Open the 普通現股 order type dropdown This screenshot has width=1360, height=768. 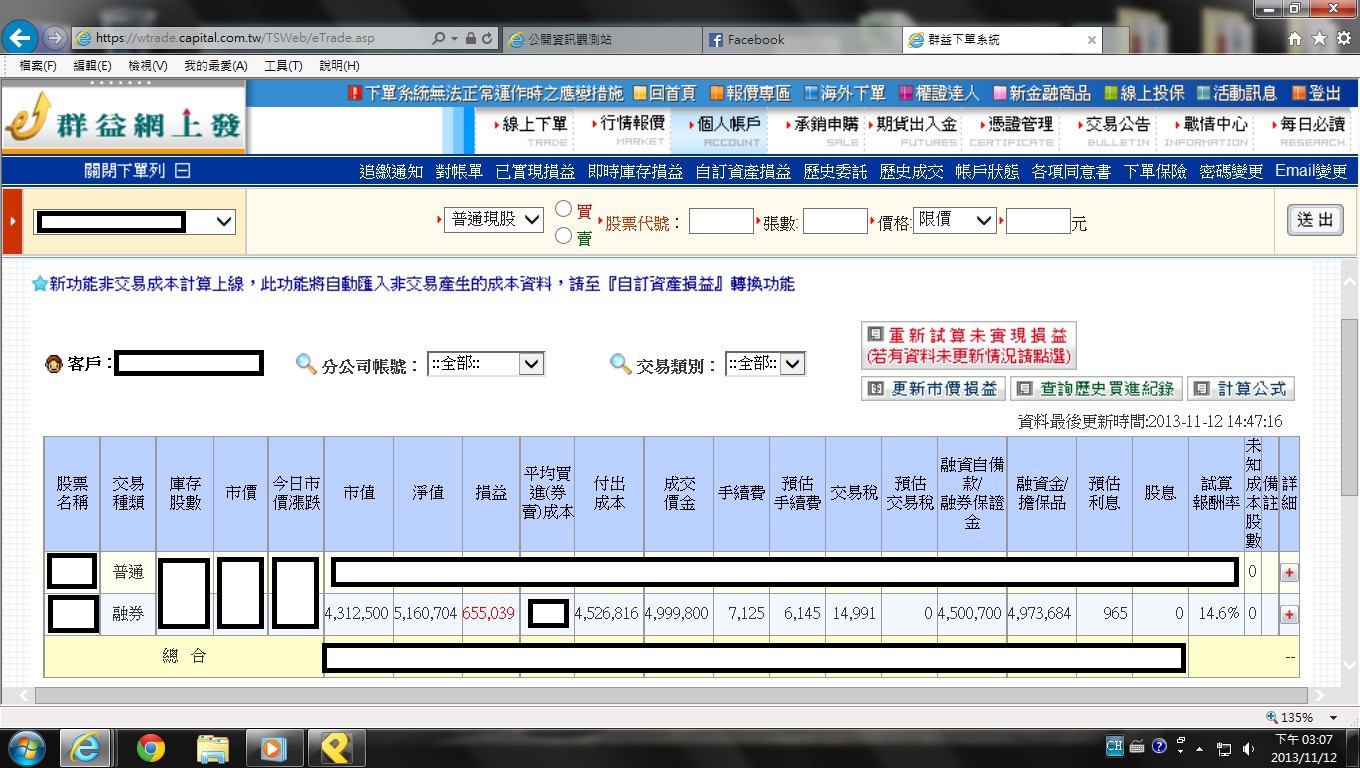point(494,219)
